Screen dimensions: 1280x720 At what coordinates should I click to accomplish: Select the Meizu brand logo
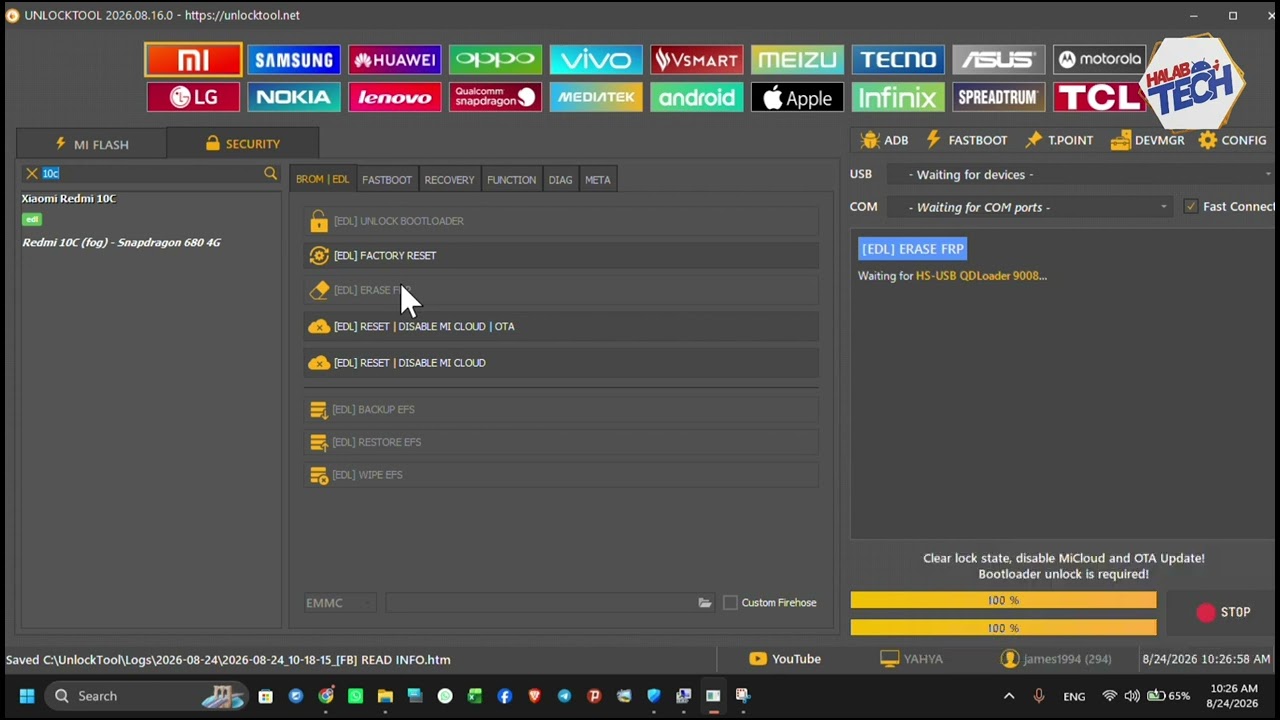(797, 60)
